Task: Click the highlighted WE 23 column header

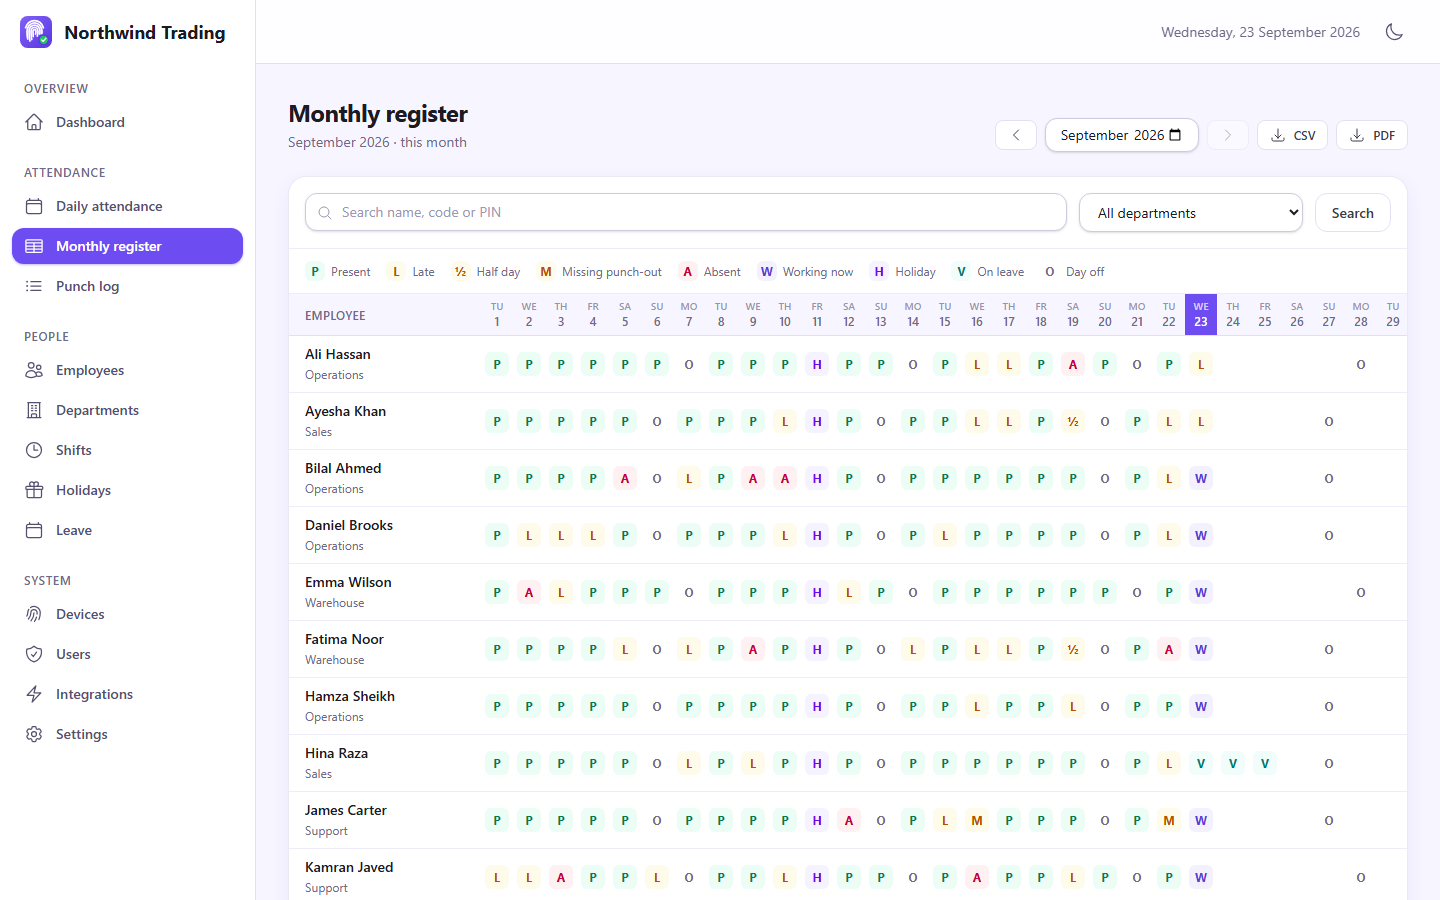Action: [1201, 315]
